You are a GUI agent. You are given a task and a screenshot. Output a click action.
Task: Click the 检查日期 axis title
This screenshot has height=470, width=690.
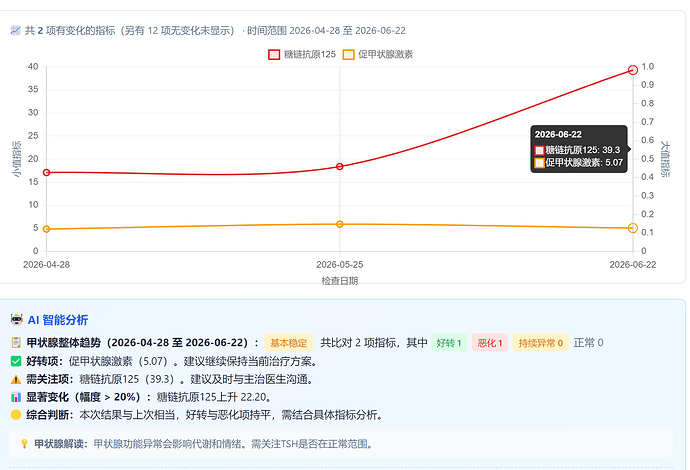pos(340,281)
